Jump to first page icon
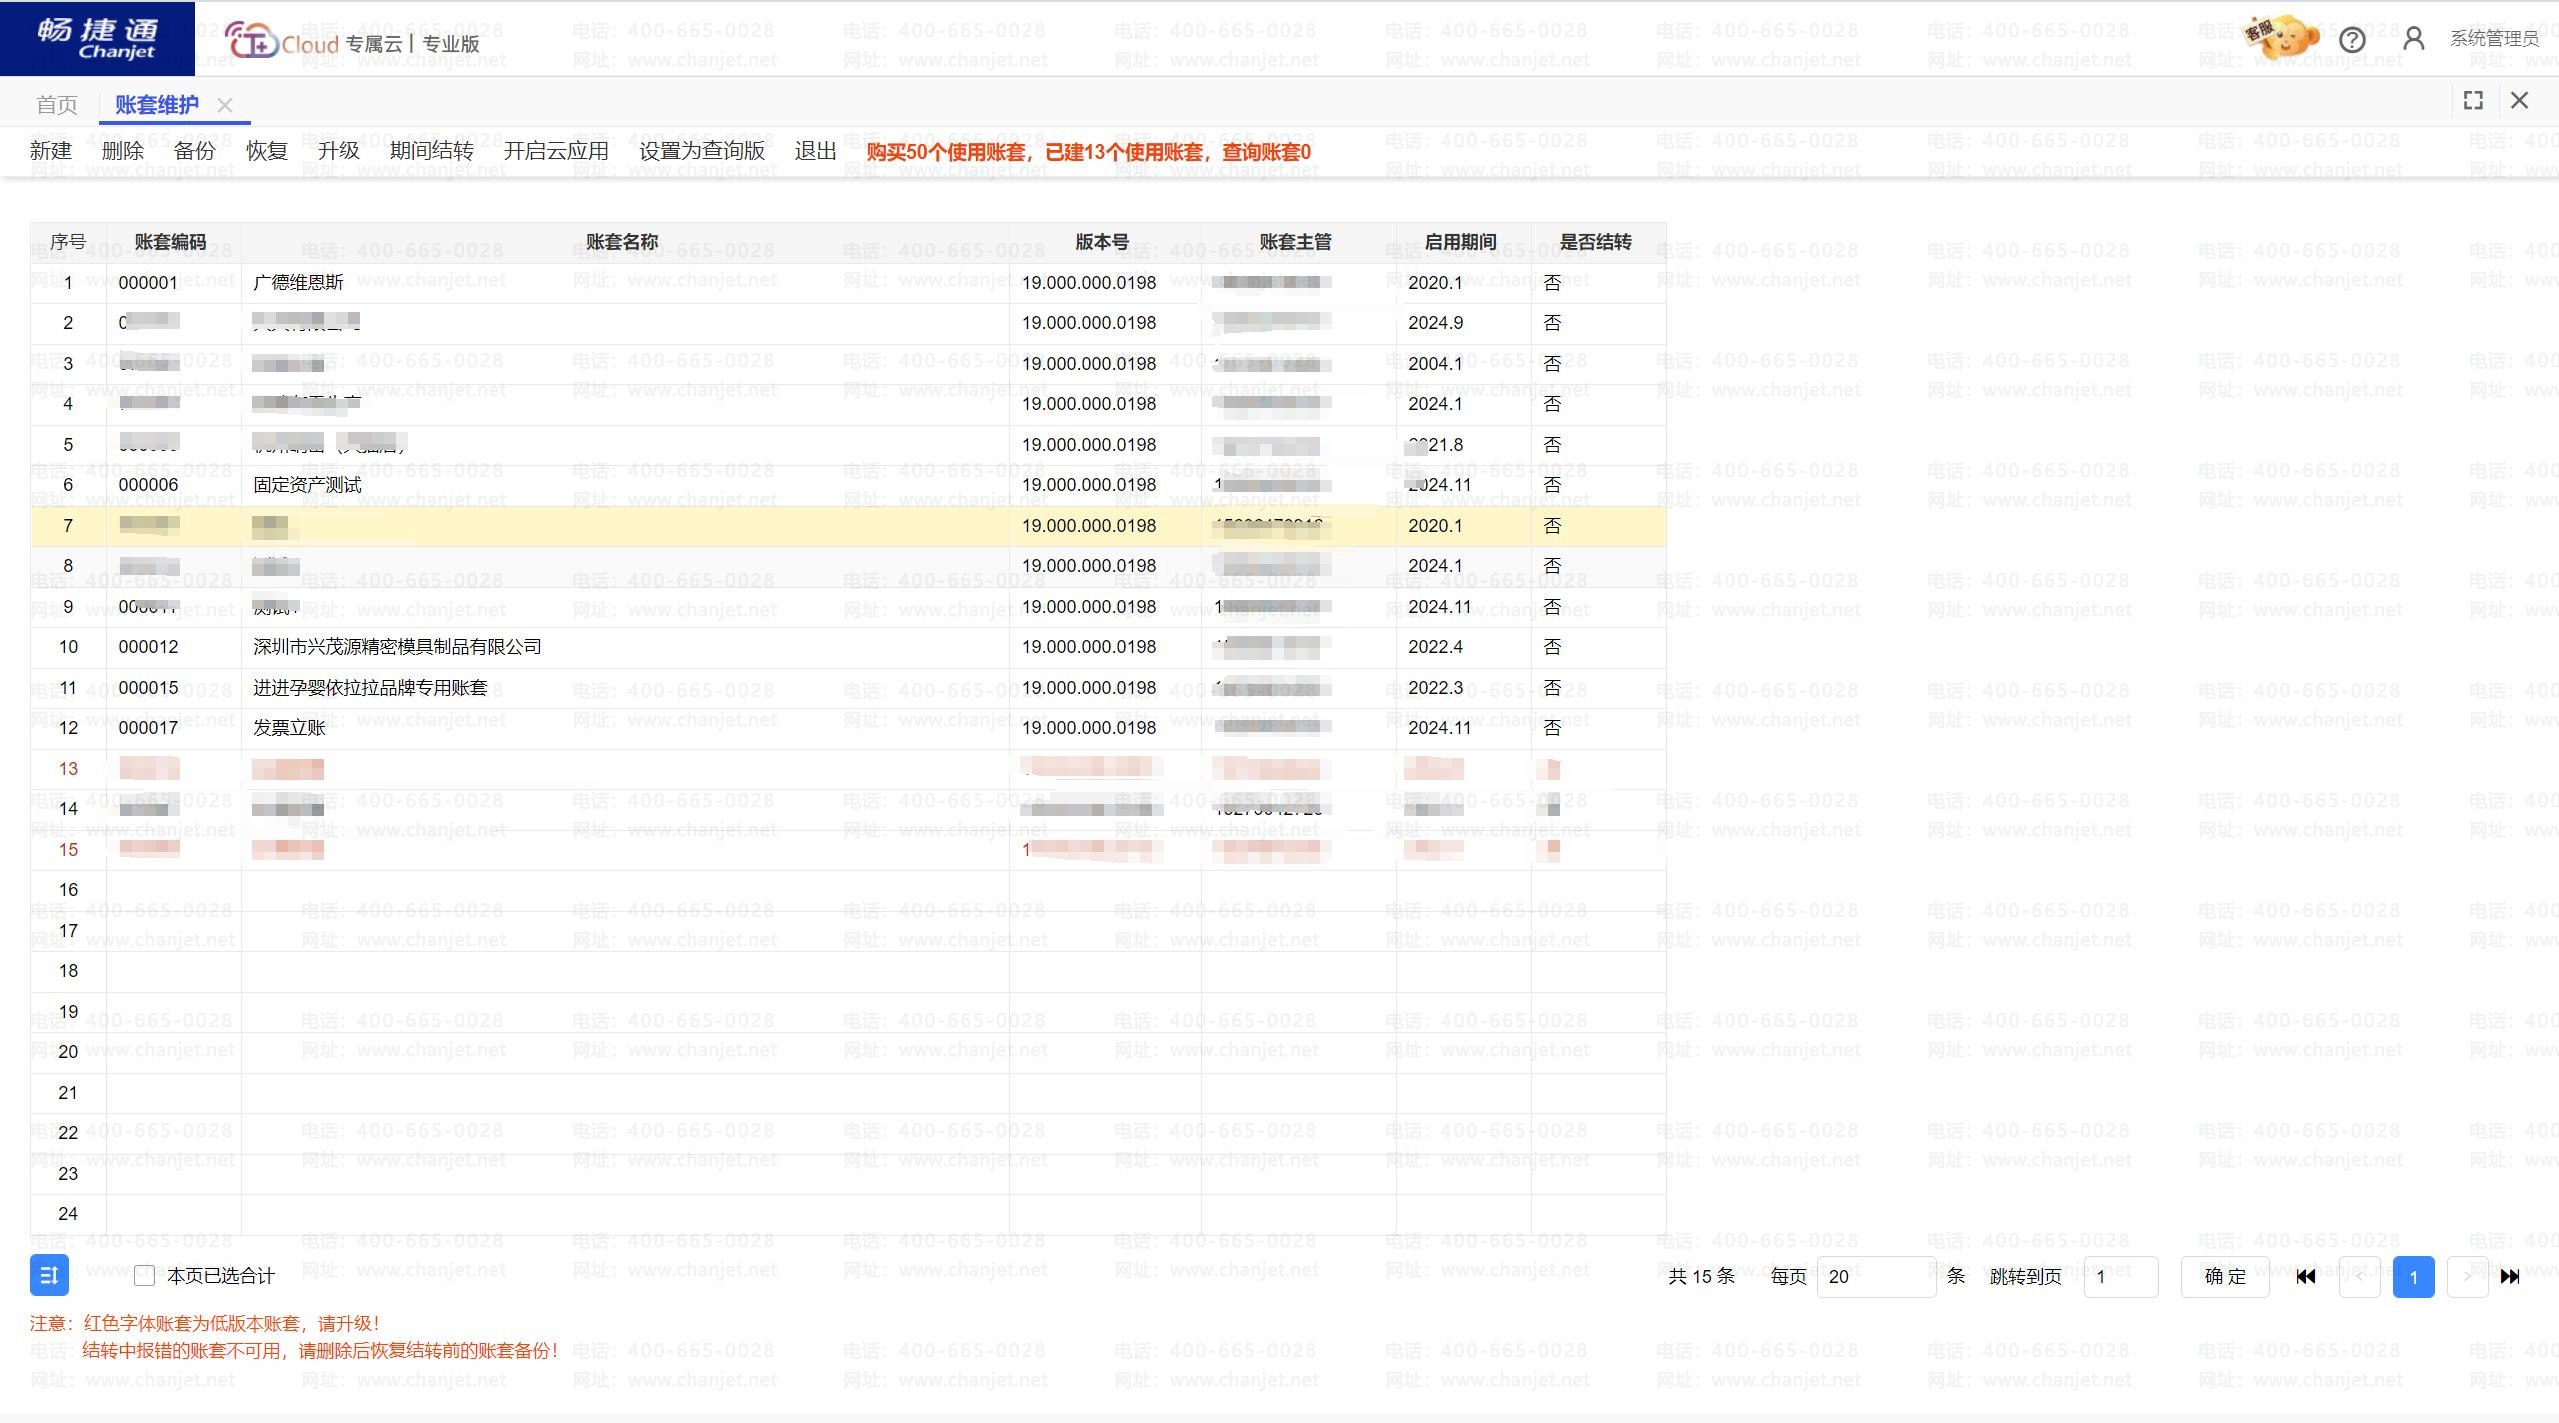This screenshot has height=1423, width=2559. click(x=2306, y=1276)
